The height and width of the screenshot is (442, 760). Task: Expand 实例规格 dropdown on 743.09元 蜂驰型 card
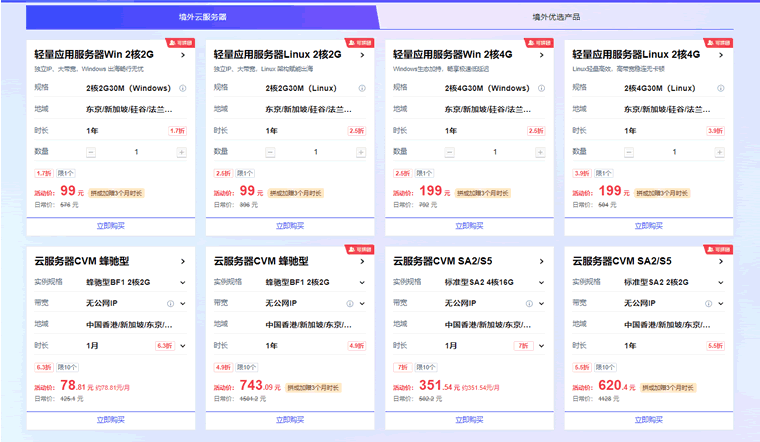362,283
